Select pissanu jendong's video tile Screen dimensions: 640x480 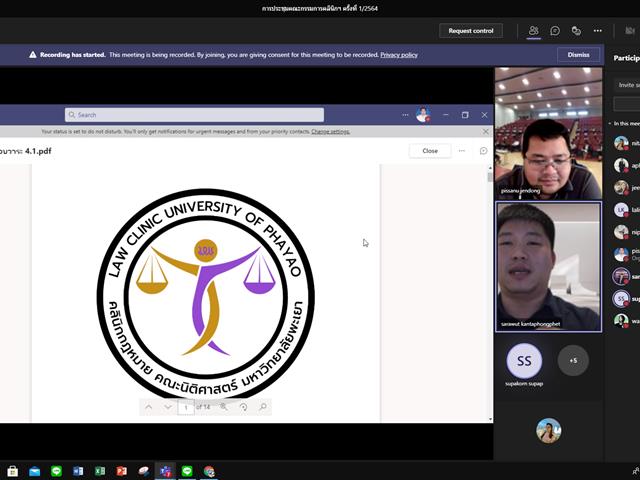click(548, 133)
